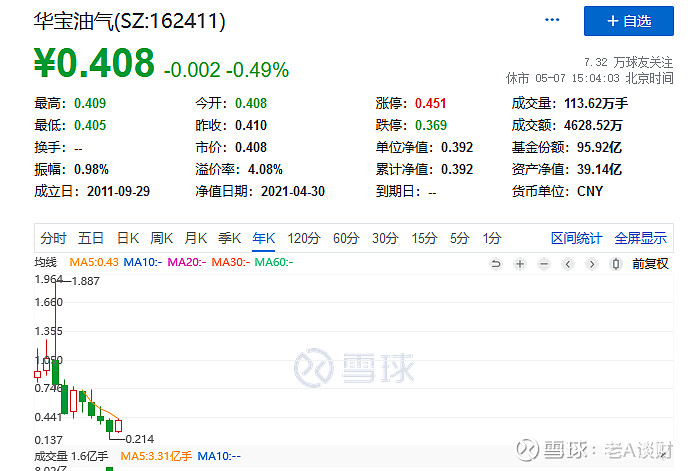Screen dimensions: 693x471
Task: Click the MA20 magenta moving average label
Action: point(187,262)
